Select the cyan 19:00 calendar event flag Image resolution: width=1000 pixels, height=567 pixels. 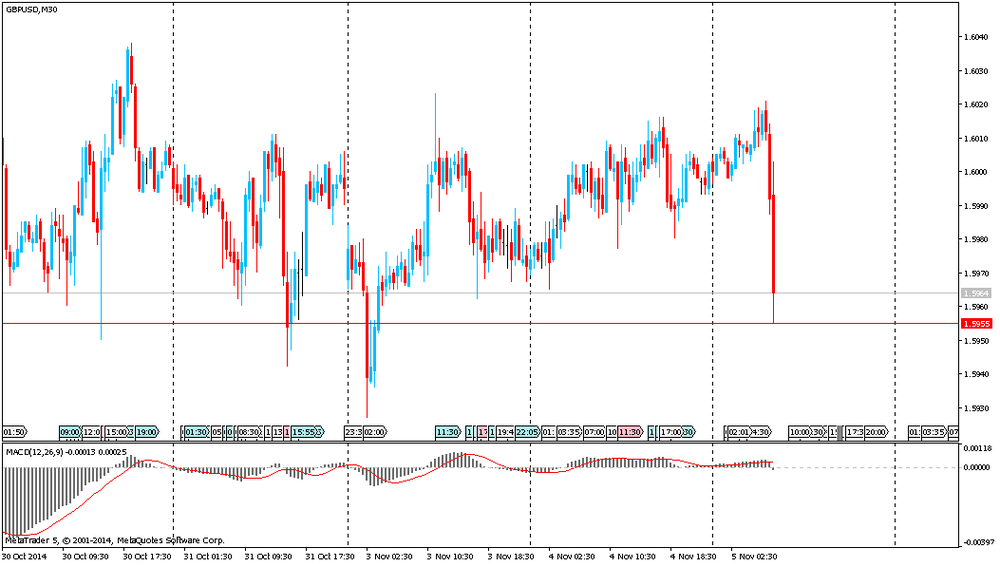146,432
